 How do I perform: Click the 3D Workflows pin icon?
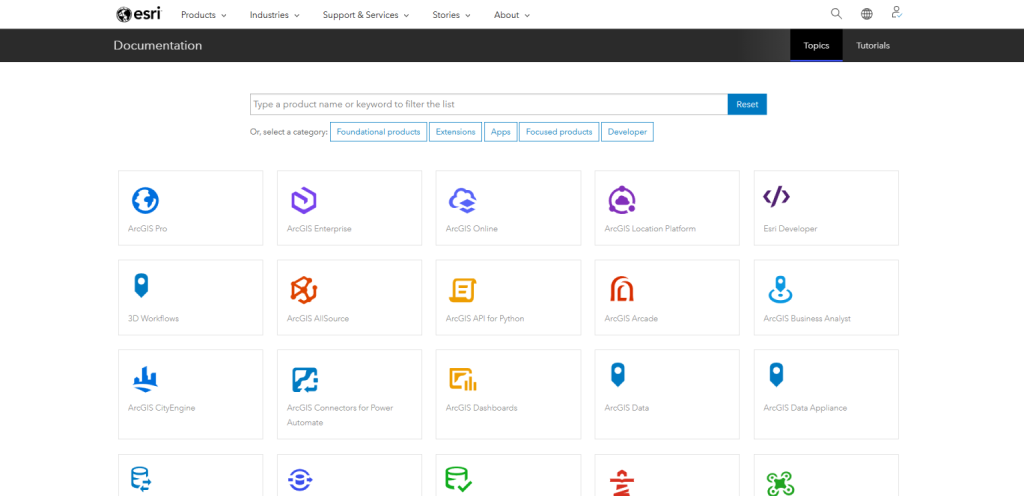tap(140, 286)
